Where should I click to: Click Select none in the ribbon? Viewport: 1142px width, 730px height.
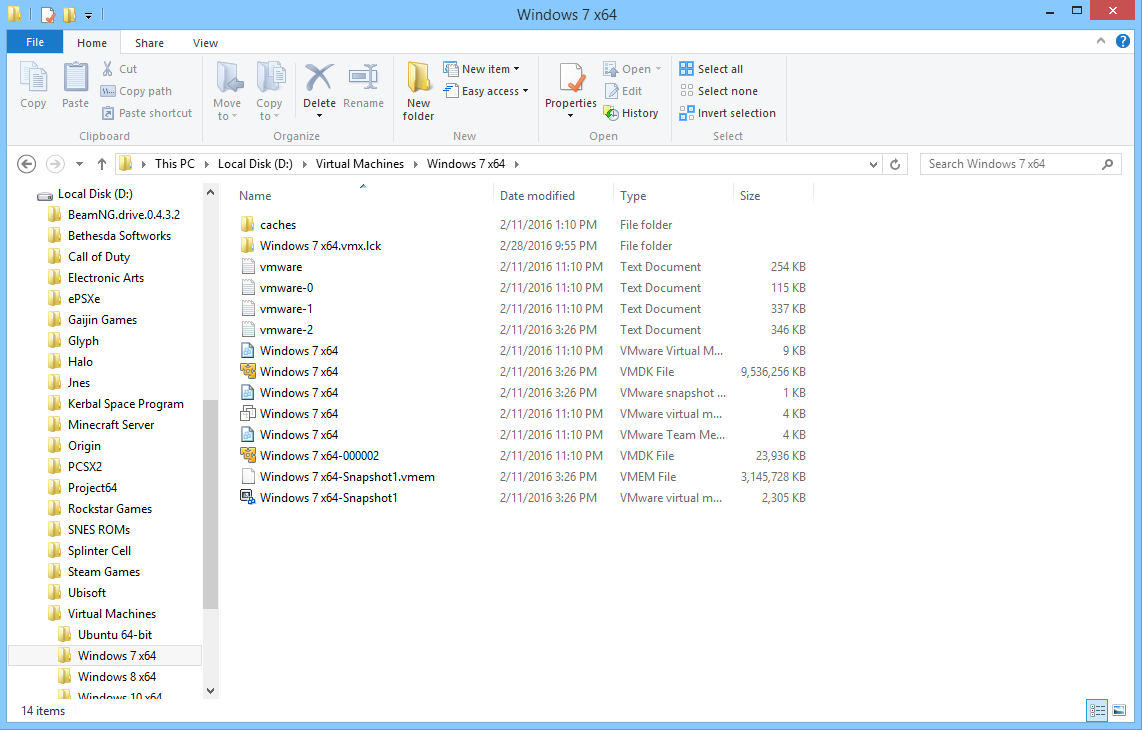(718, 91)
